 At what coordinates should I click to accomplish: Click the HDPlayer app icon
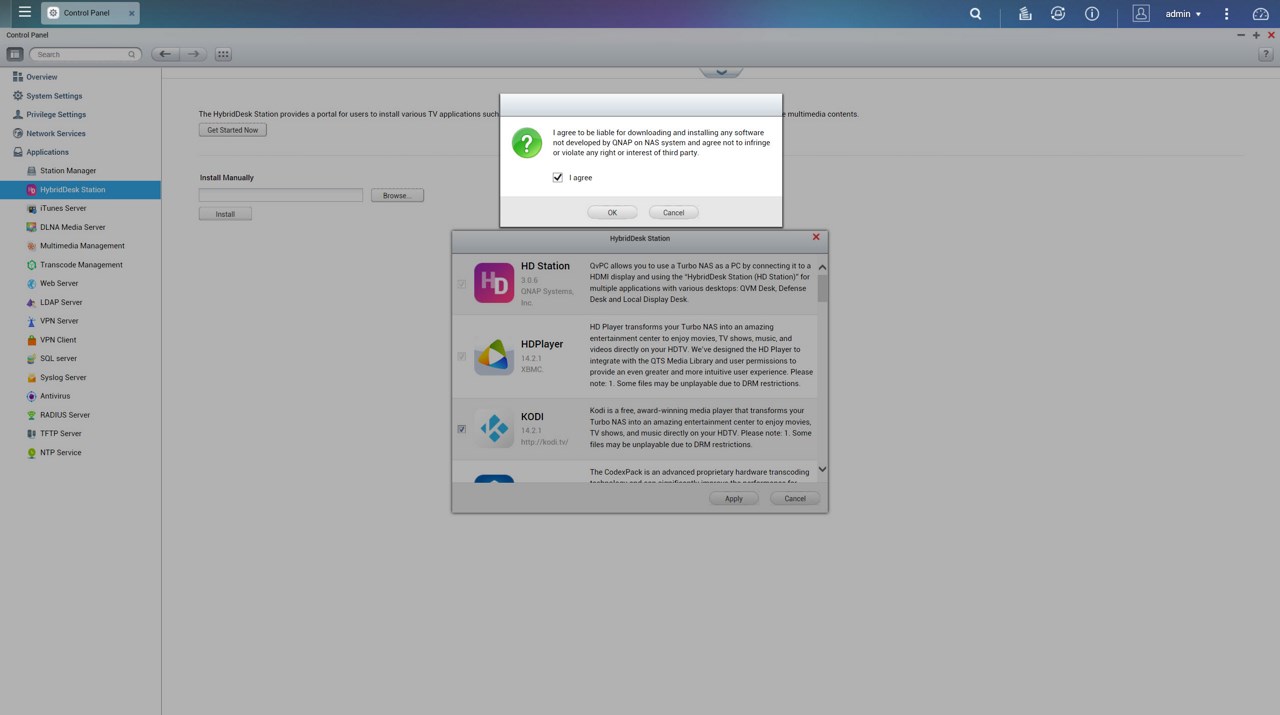coord(494,355)
